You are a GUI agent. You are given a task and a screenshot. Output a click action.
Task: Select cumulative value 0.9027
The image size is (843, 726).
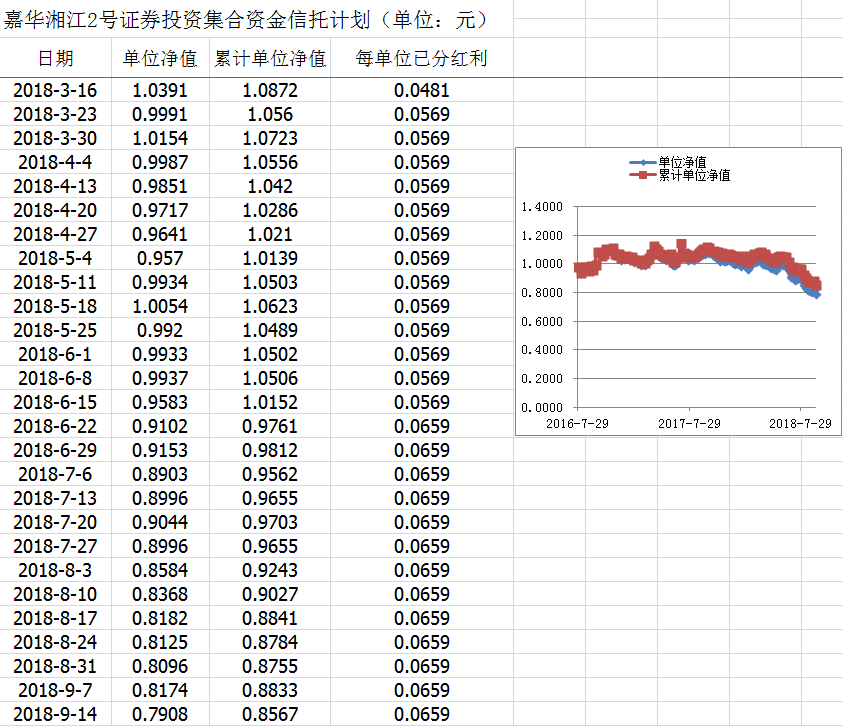270,594
